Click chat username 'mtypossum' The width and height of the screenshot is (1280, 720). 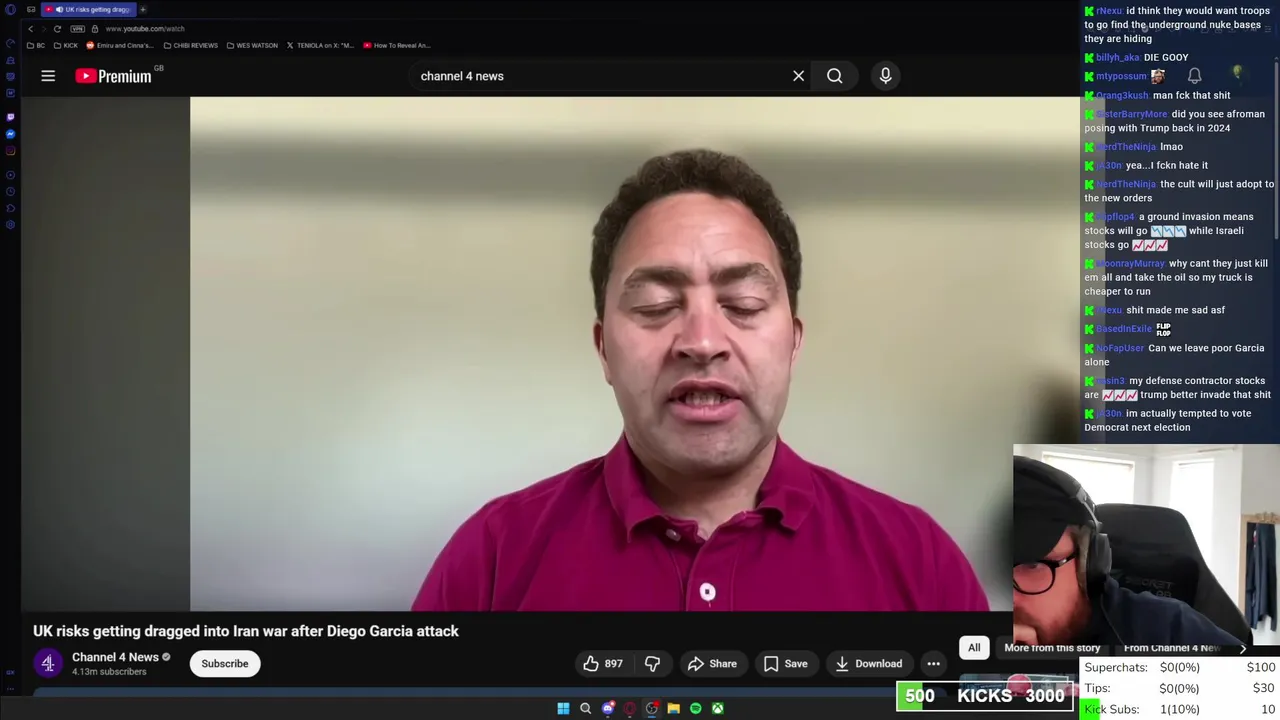(1121, 76)
